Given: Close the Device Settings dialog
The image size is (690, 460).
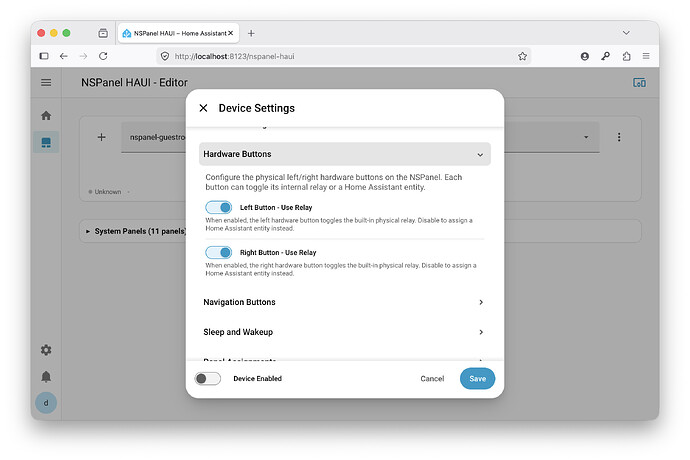Looking at the screenshot, I should click(x=203, y=108).
